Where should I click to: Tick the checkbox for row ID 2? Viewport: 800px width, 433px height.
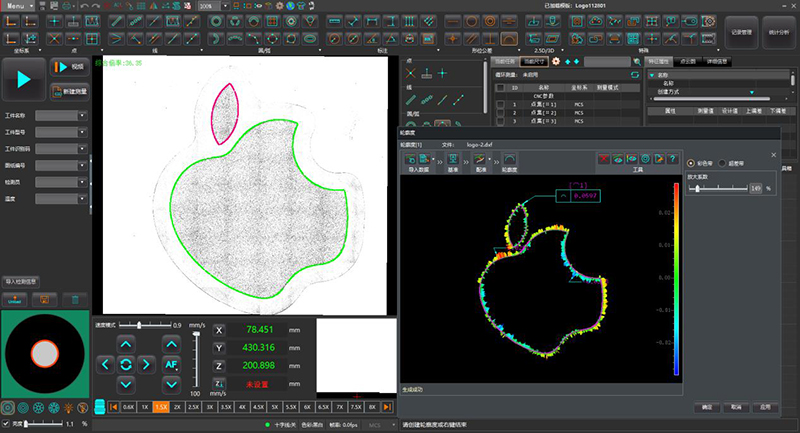point(501,113)
